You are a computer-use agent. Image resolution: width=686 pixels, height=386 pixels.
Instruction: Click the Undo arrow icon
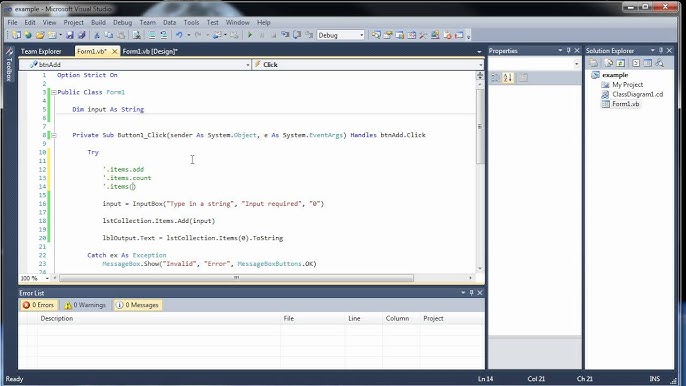pyautogui.click(x=179, y=35)
